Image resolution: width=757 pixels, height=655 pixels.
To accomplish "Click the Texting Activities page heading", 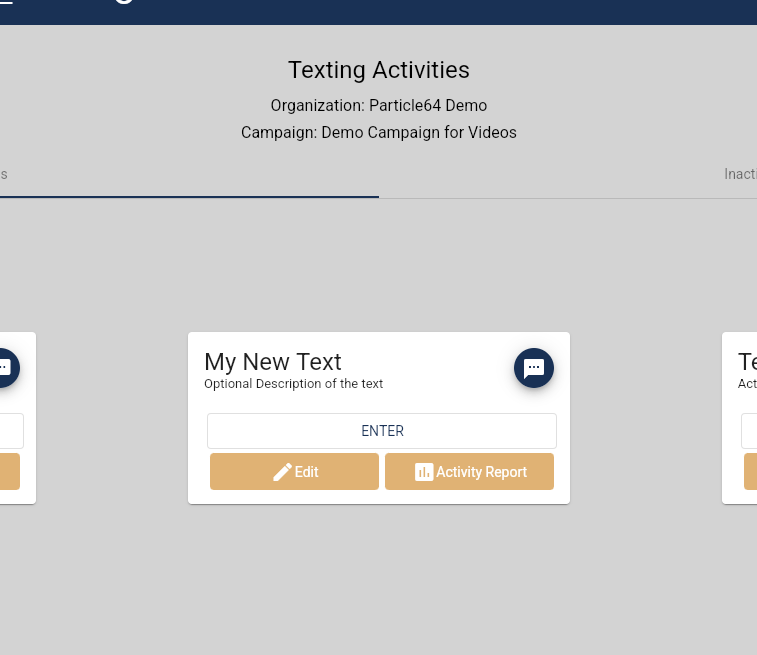I will [x=378, y=70].
